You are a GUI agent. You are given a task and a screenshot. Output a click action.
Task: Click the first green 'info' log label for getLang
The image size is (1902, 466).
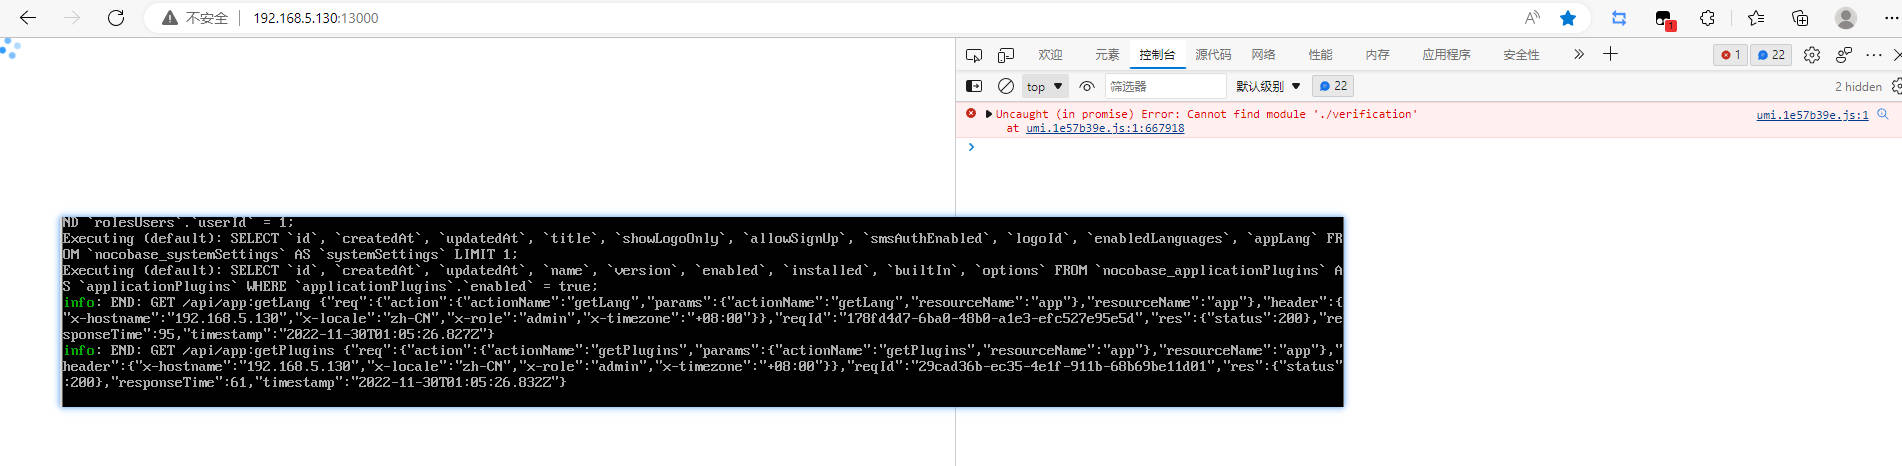click(78, 302)
